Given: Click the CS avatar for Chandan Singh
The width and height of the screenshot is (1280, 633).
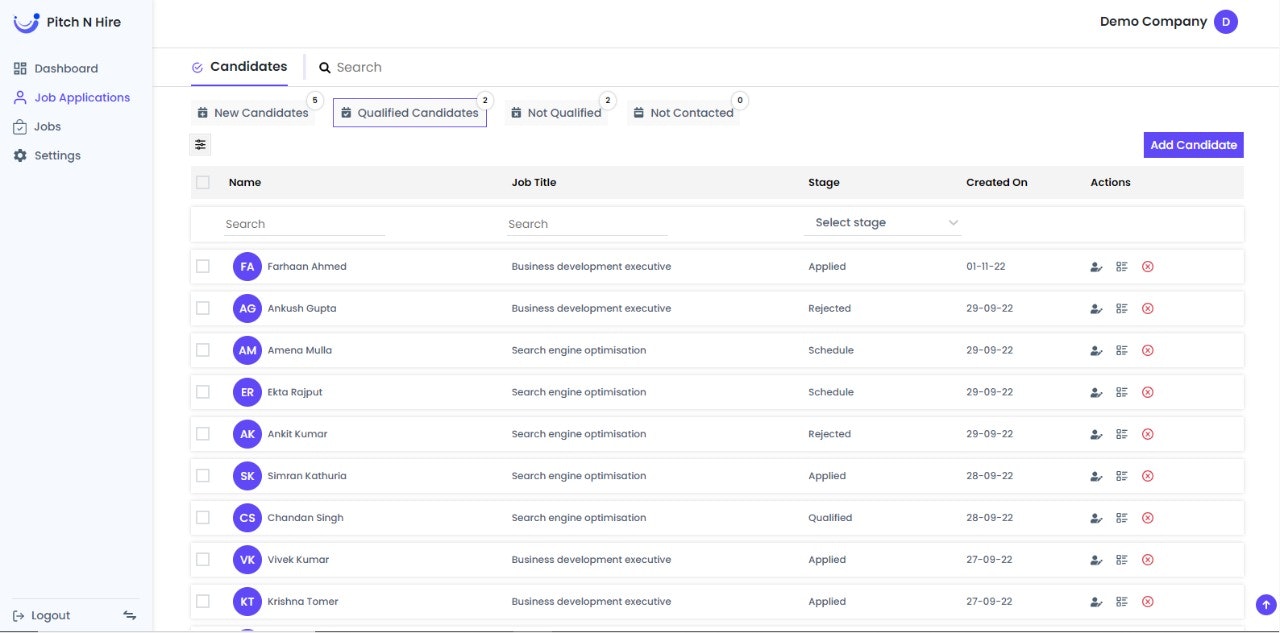Looking at the screenshot, I should coord(247,519).
